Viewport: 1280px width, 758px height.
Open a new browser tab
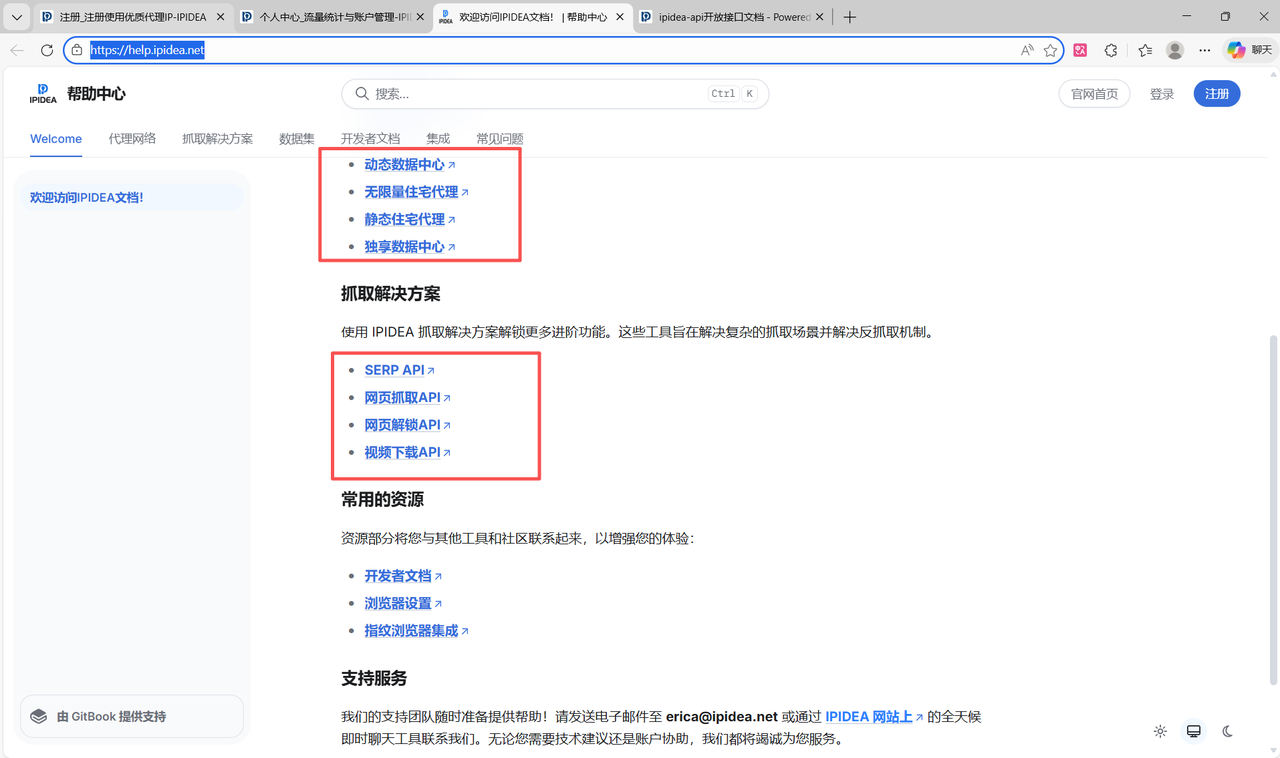coord(850,17)
